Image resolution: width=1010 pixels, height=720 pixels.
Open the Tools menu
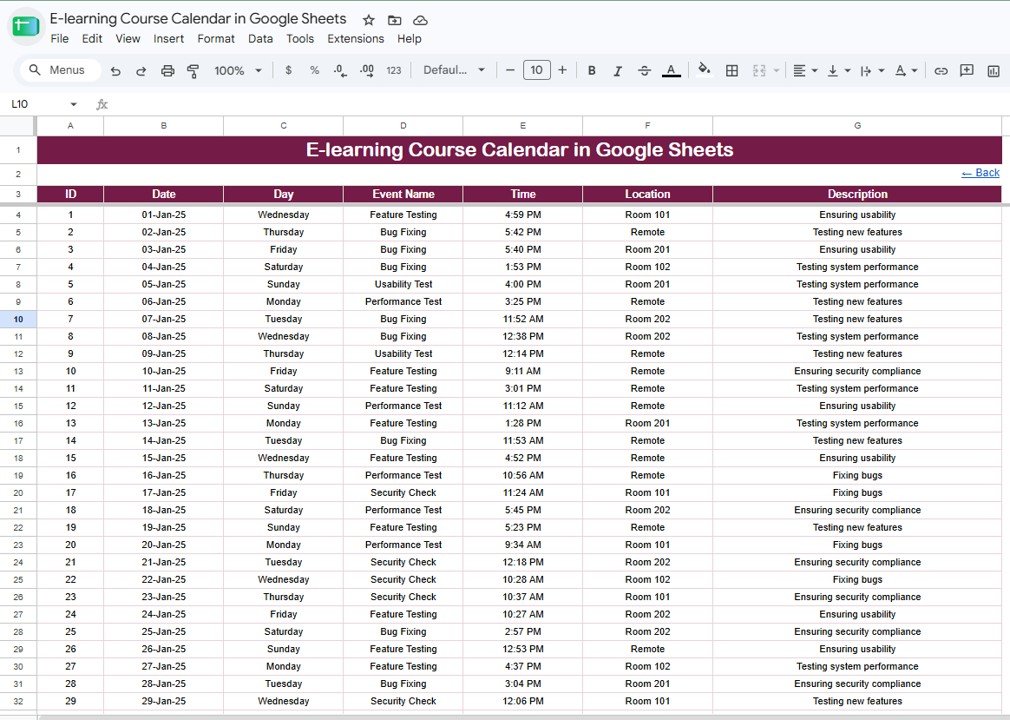300,39
